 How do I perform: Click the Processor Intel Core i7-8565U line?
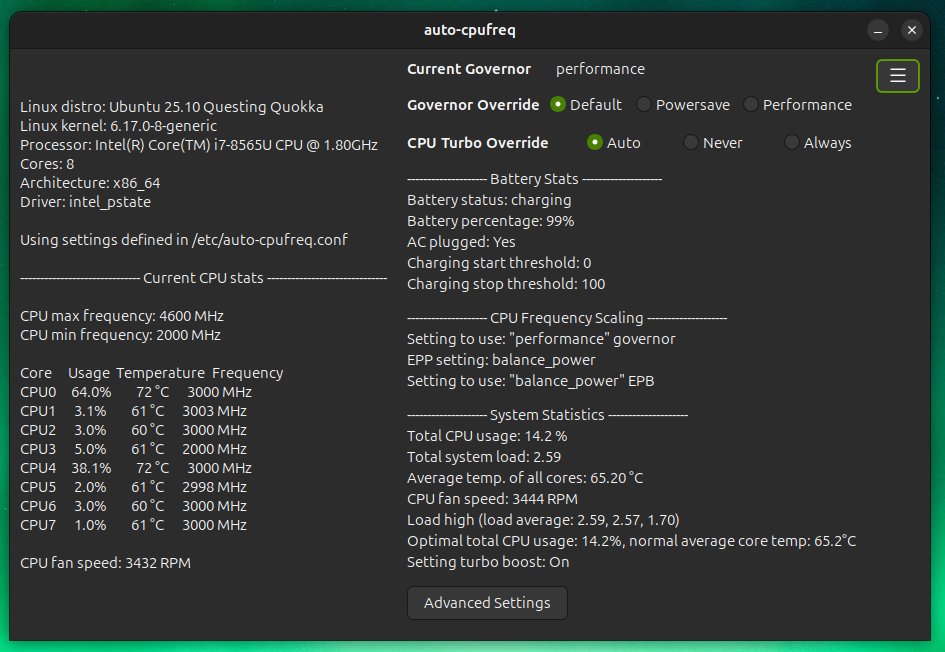tap(199, 145)
